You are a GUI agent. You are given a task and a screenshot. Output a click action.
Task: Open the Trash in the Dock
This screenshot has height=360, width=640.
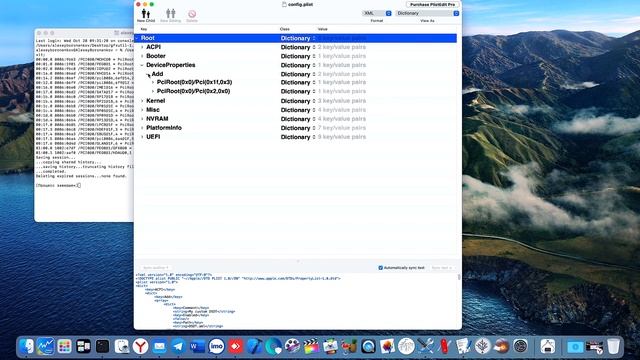[613, 347]
